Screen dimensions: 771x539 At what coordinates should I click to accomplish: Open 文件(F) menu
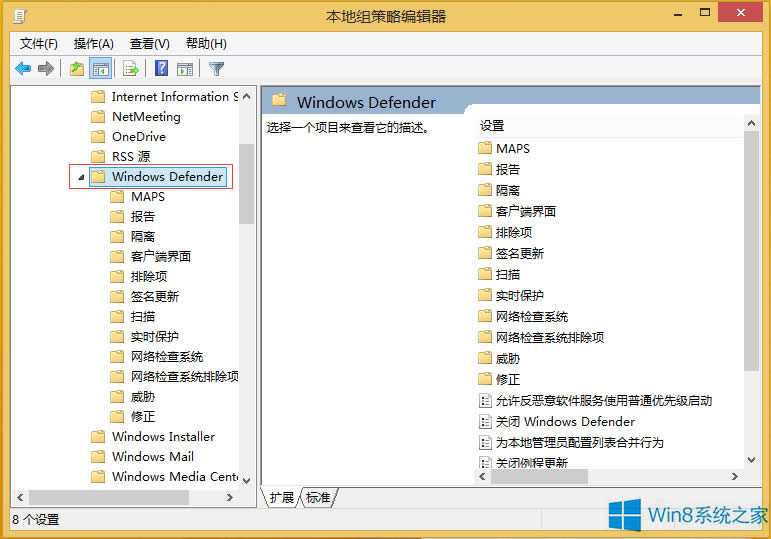(x=38, y=44)
